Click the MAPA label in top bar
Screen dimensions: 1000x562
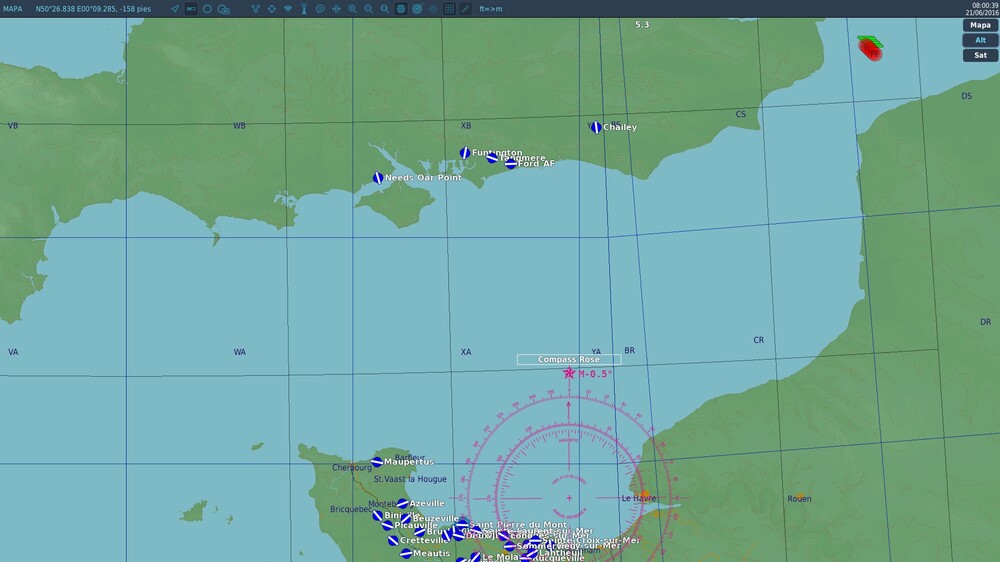13,9
